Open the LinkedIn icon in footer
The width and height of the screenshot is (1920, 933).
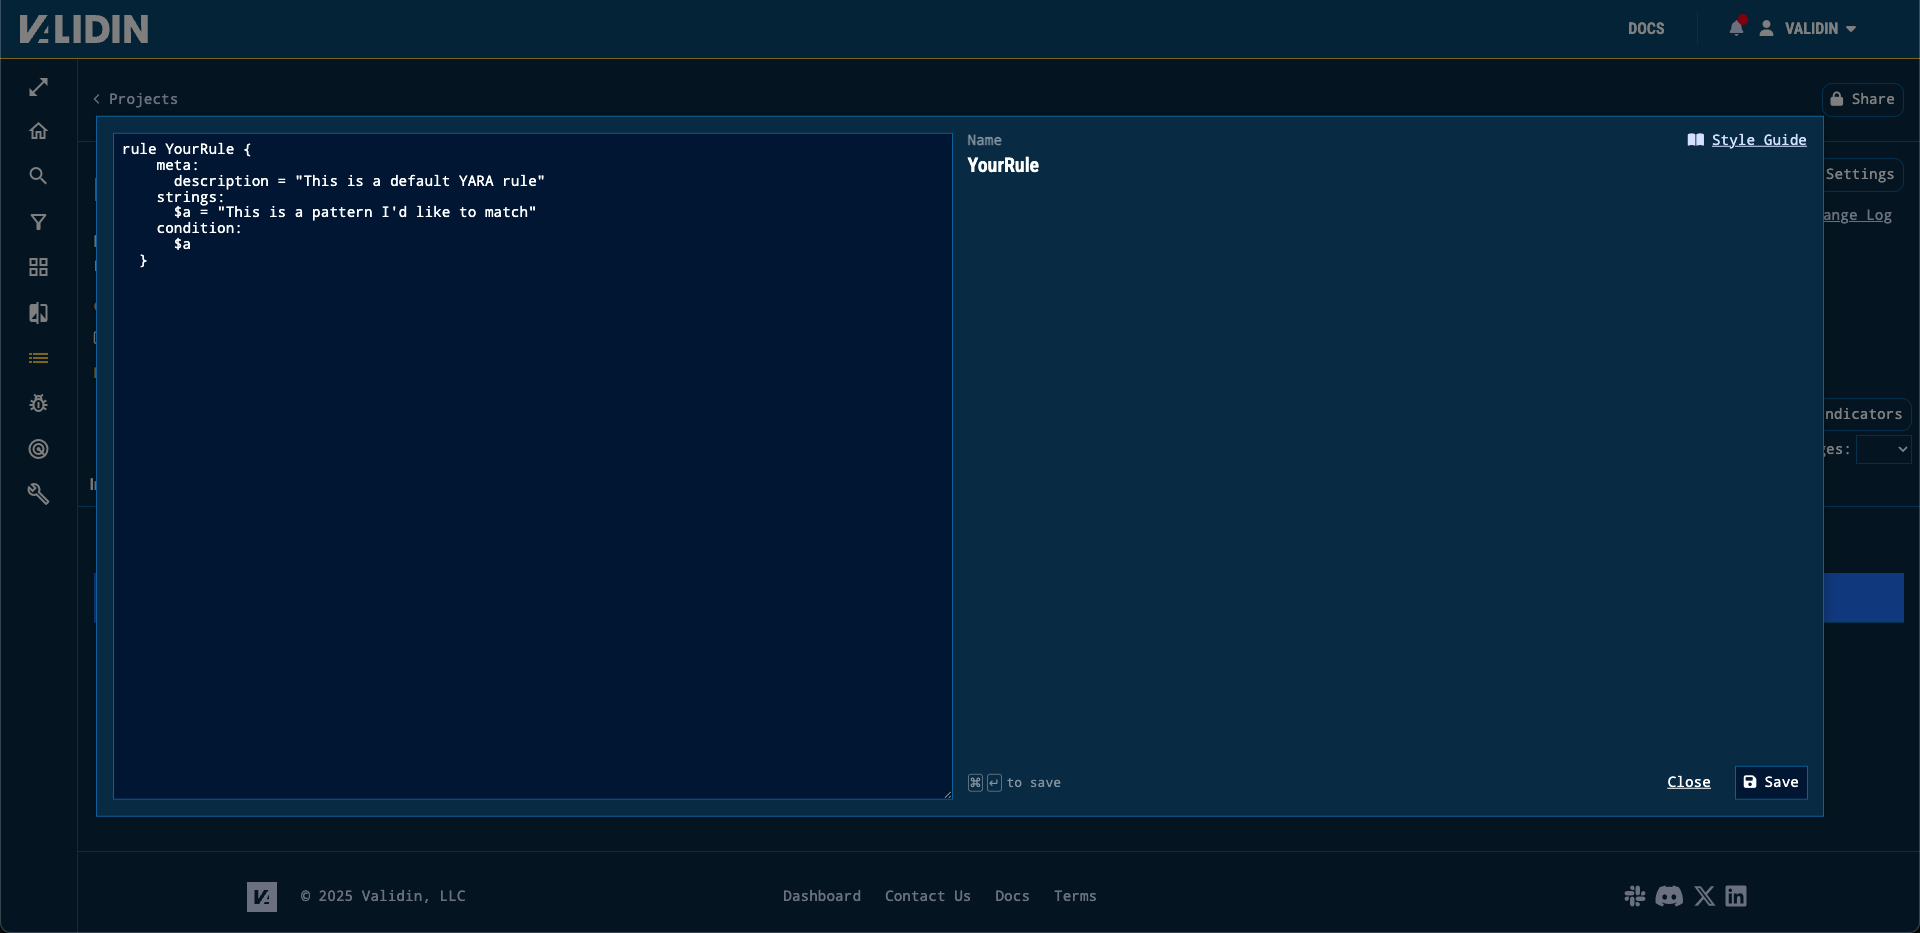pos(1736,896)
